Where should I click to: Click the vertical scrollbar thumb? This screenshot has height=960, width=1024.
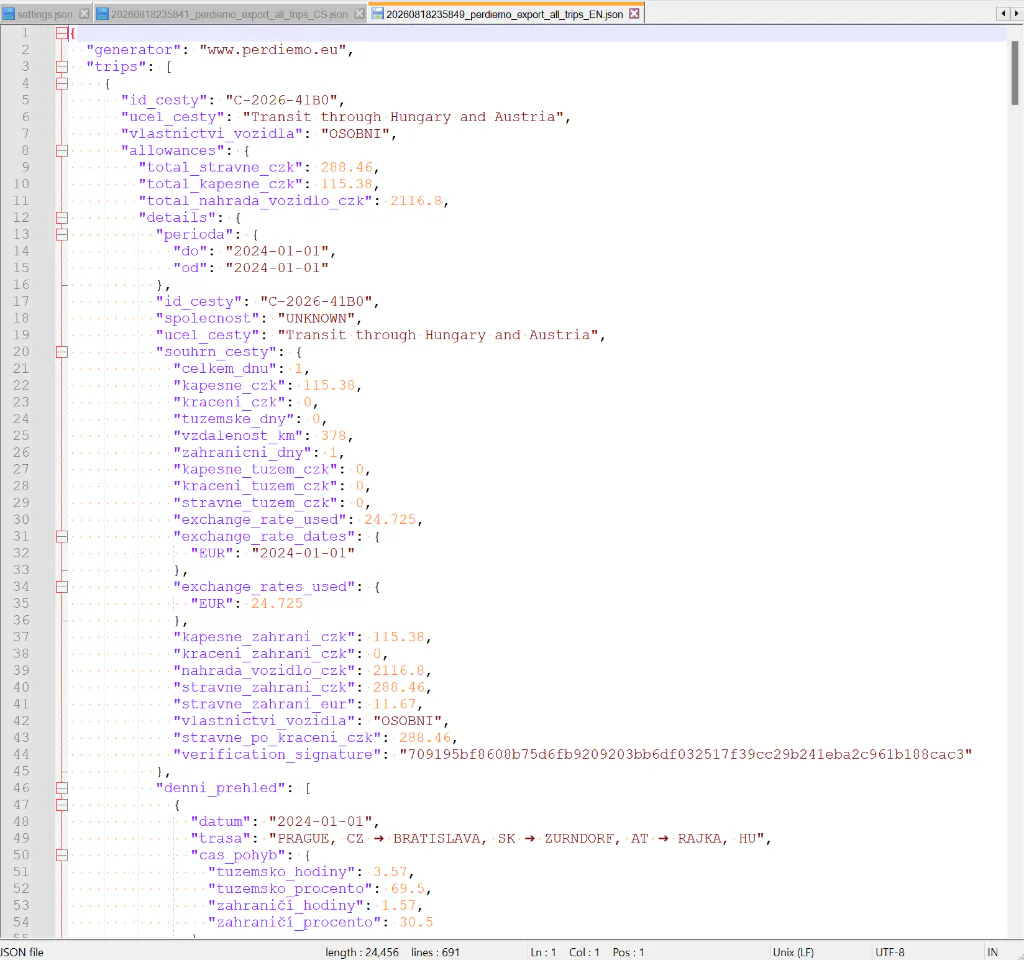tap(1015, 72)
